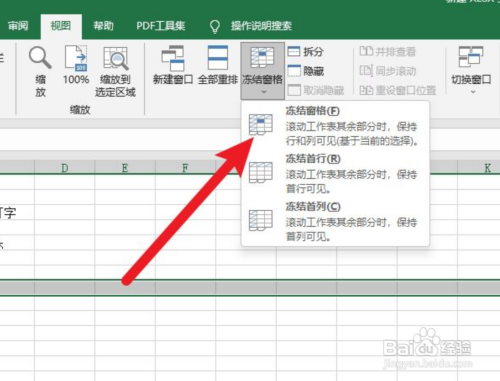
Task: Click the Tell Me search box (操作说明搜索)
Action: pyautogui.click(x=261, y=26)
